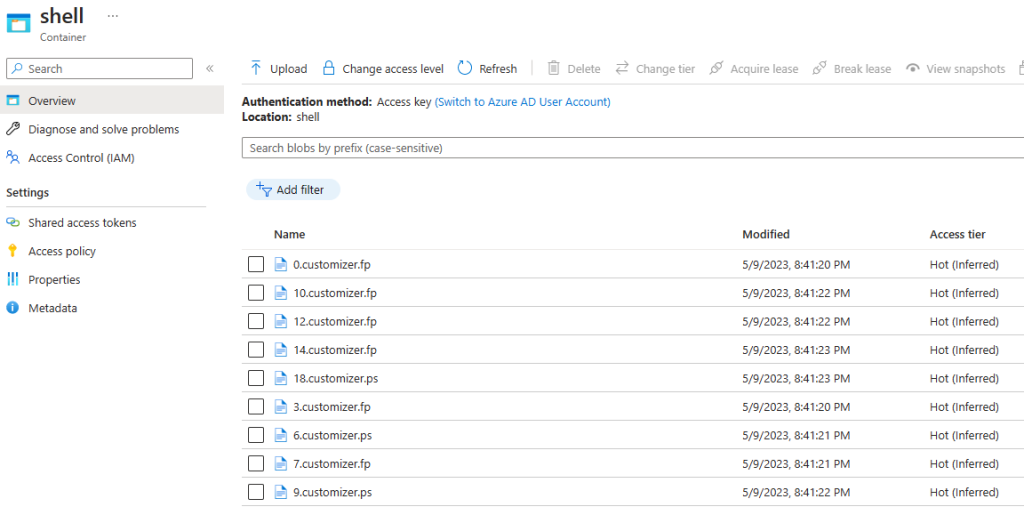Sort by the Name column header

coord(289,234)
